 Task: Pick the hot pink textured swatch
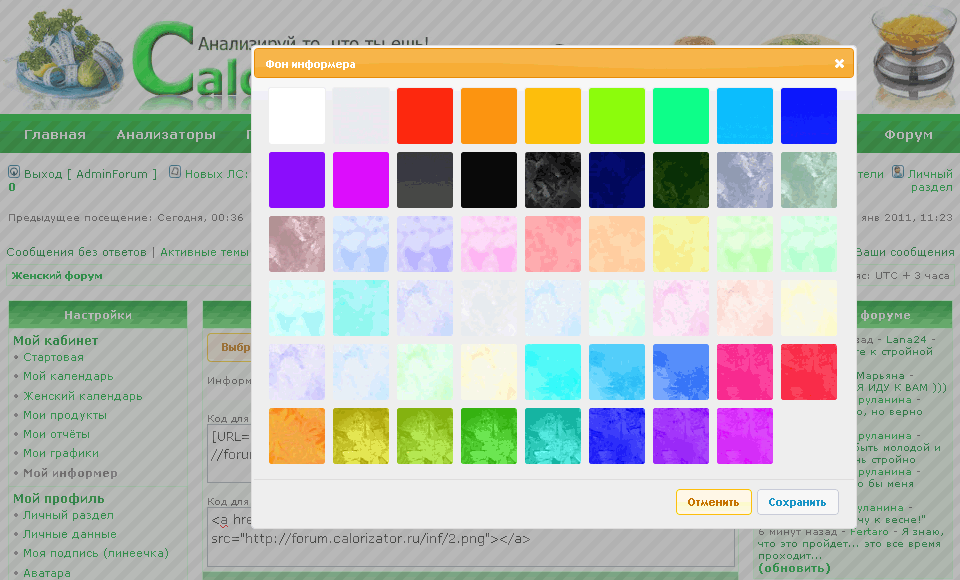(745, 372)
